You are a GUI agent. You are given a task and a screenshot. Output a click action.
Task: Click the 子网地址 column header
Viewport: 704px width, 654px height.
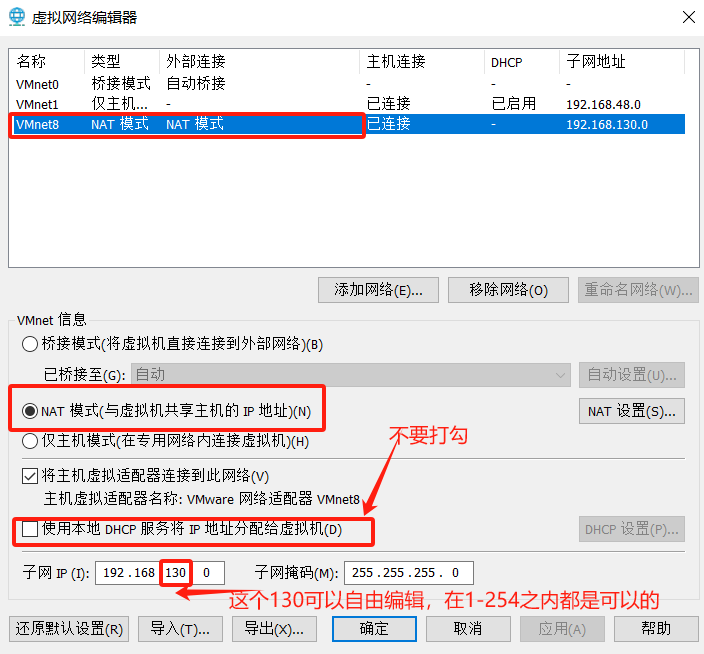pyautogui.click(x=622, y=61)
